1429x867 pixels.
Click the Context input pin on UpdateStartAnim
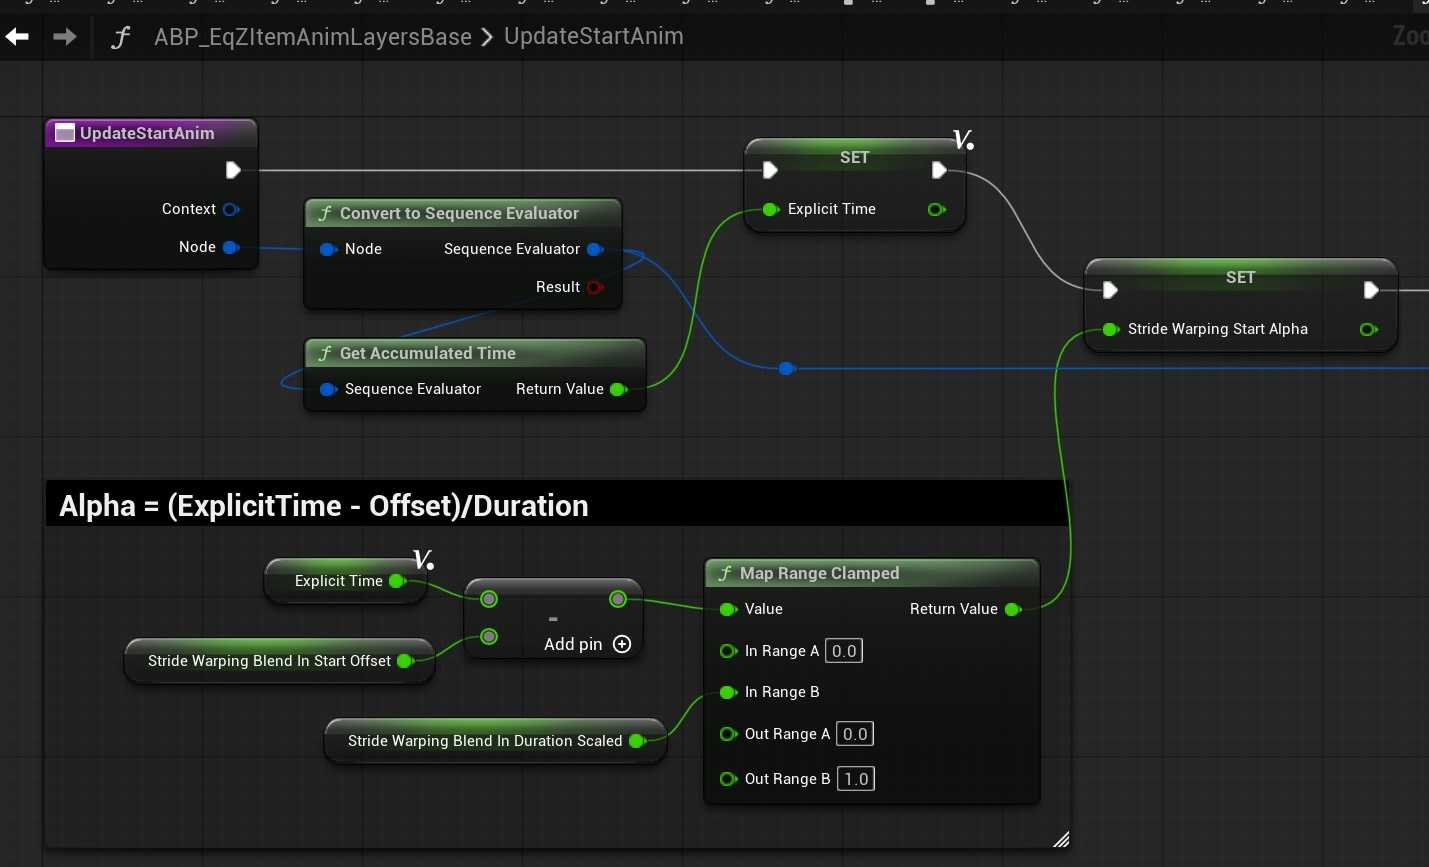pos(231,209)
